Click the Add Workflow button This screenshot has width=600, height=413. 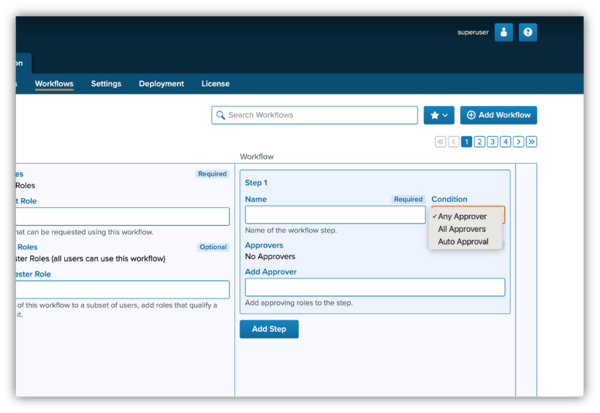click(x=498, y=115)
